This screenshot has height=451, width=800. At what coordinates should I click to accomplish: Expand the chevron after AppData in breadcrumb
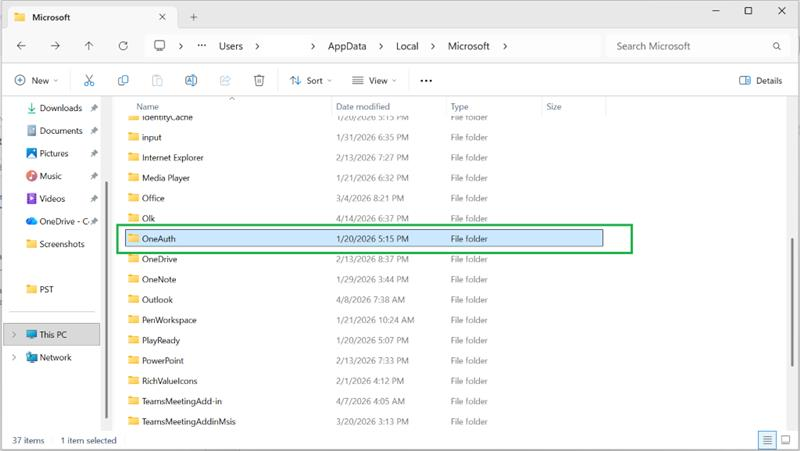pos(381,46)
